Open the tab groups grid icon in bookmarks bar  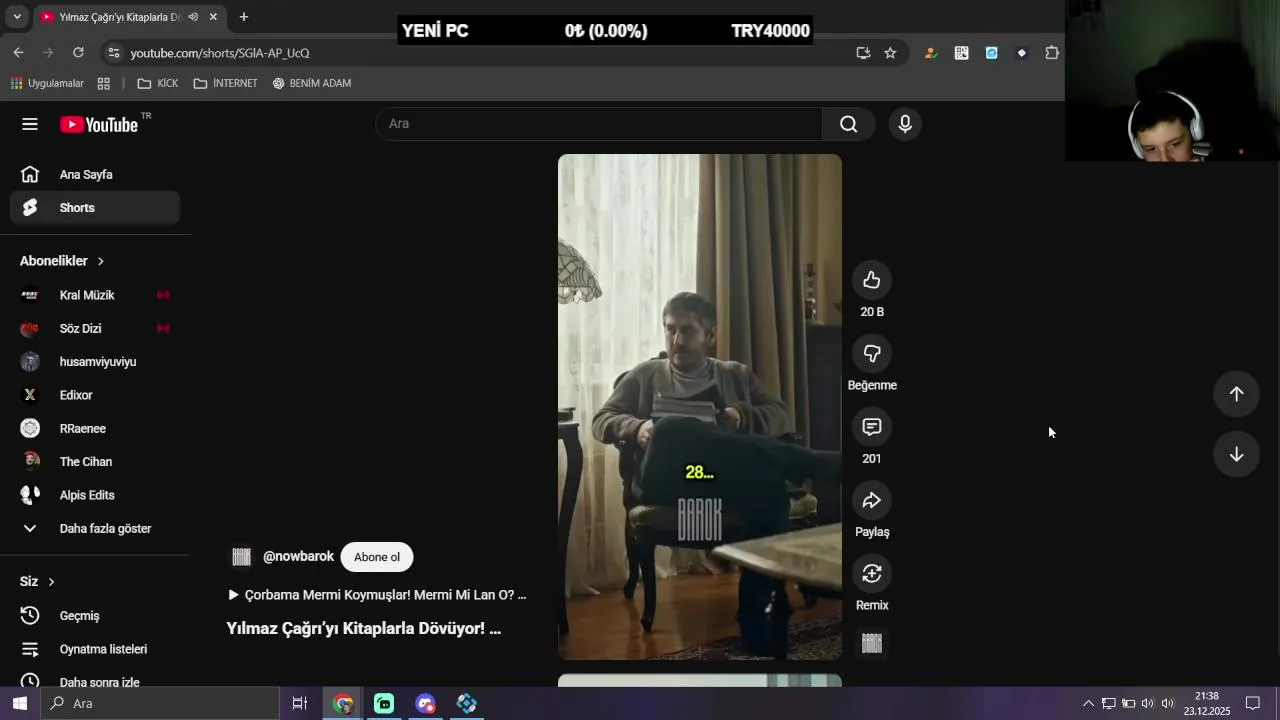pyautogui.click(x=104, y=83)
